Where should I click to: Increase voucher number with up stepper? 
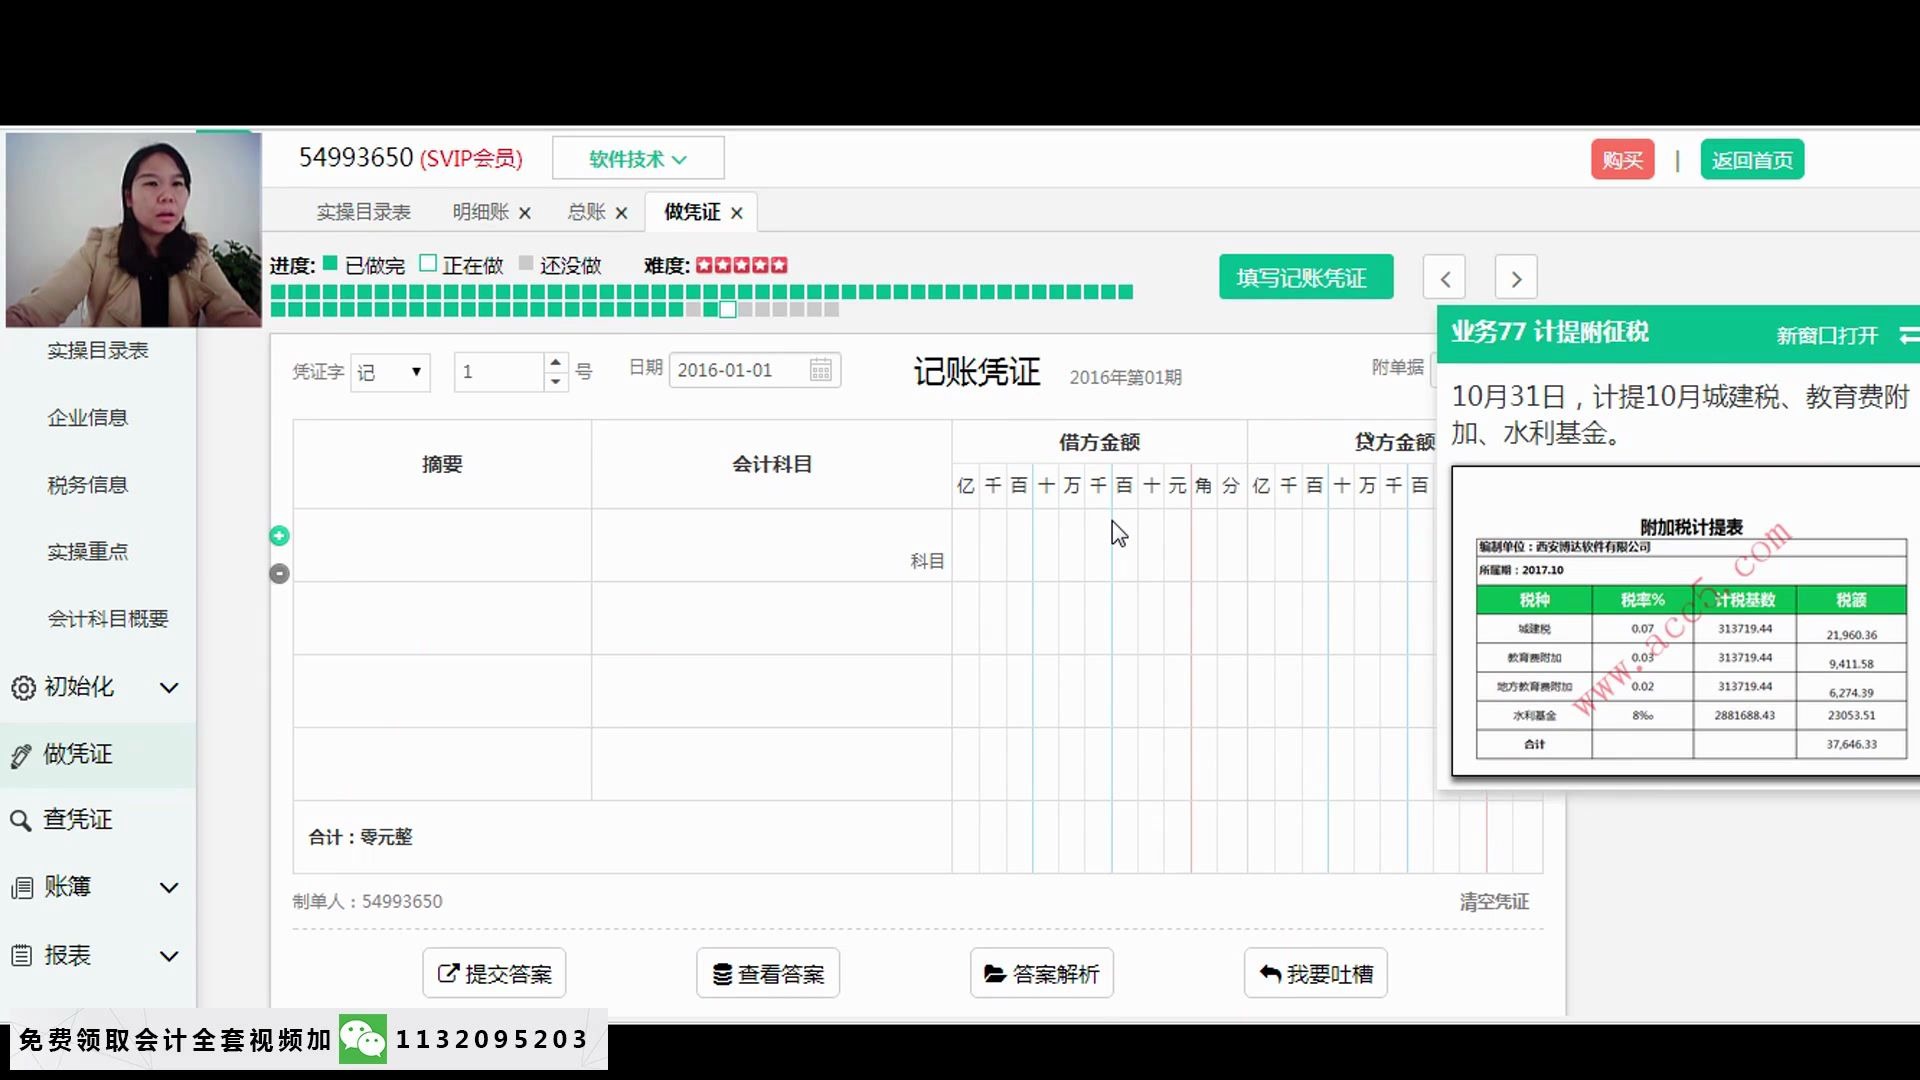(x=555, y=362)
